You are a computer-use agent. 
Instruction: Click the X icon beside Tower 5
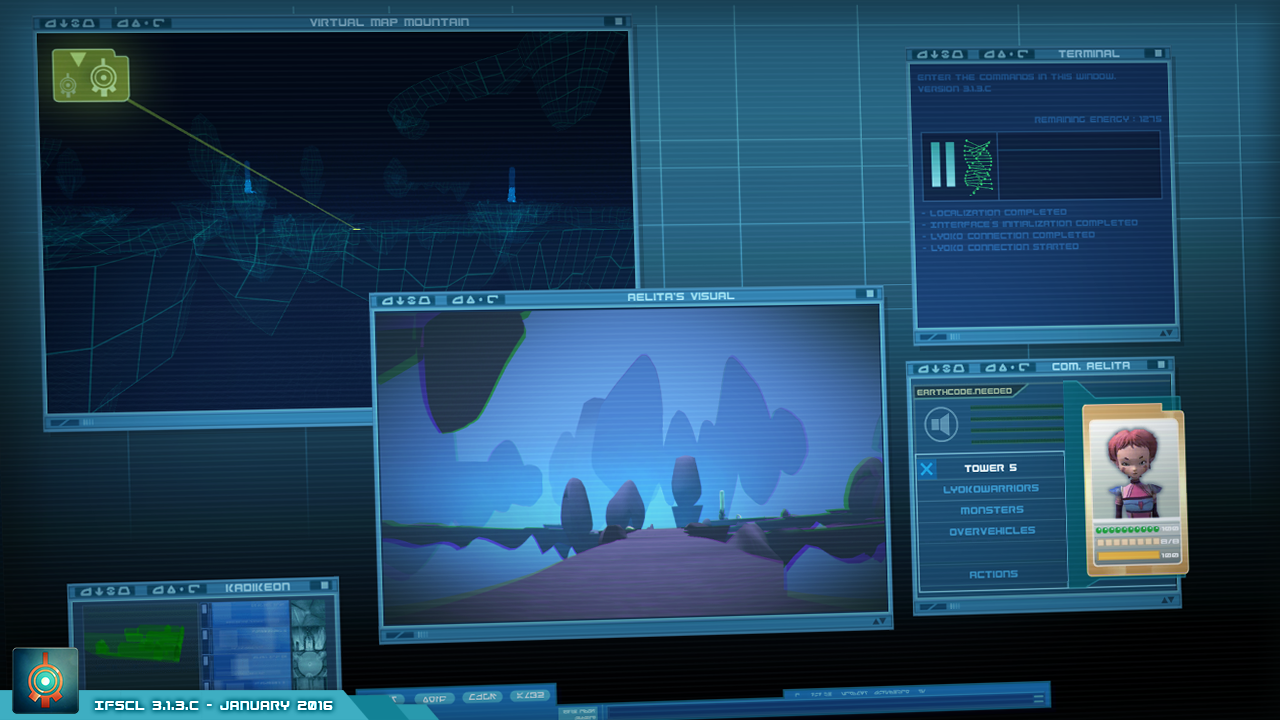(927, 469)
